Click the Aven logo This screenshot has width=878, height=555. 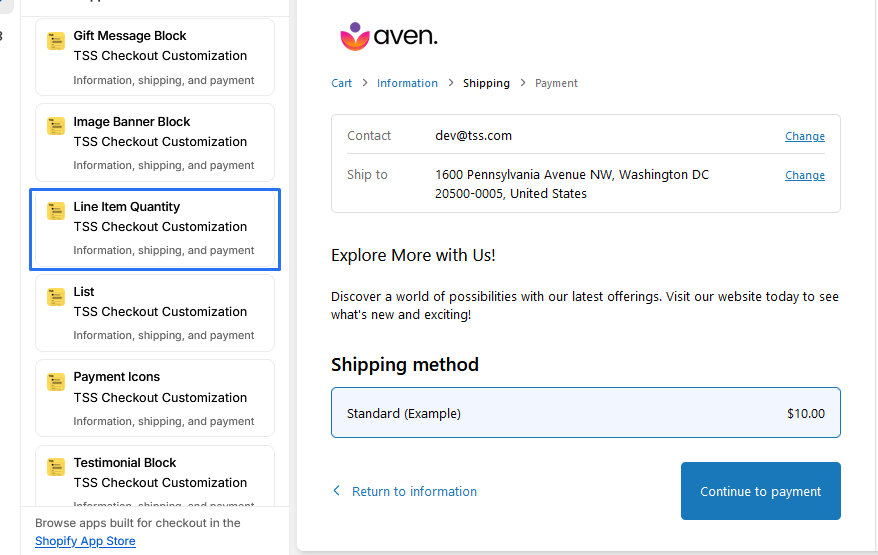point(388,37)
